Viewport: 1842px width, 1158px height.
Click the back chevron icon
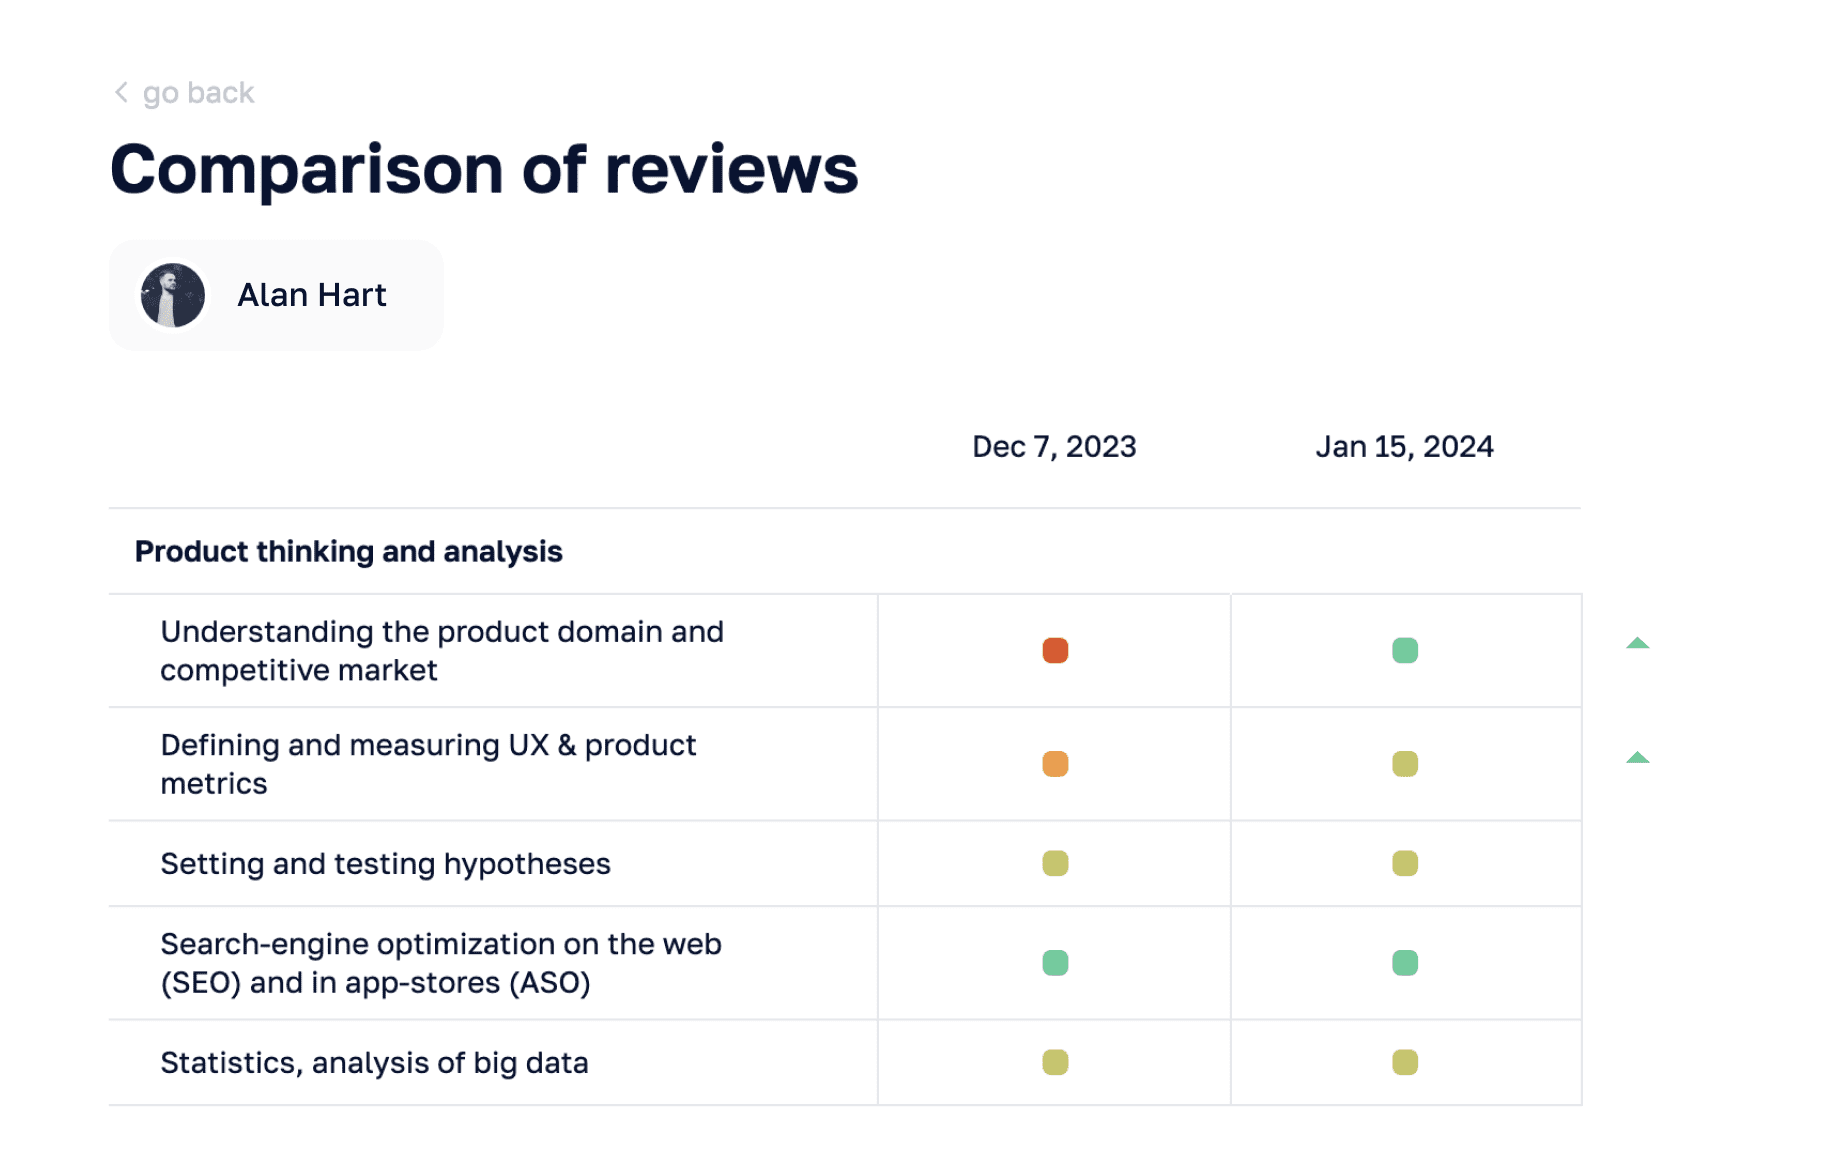click(120, 92)
